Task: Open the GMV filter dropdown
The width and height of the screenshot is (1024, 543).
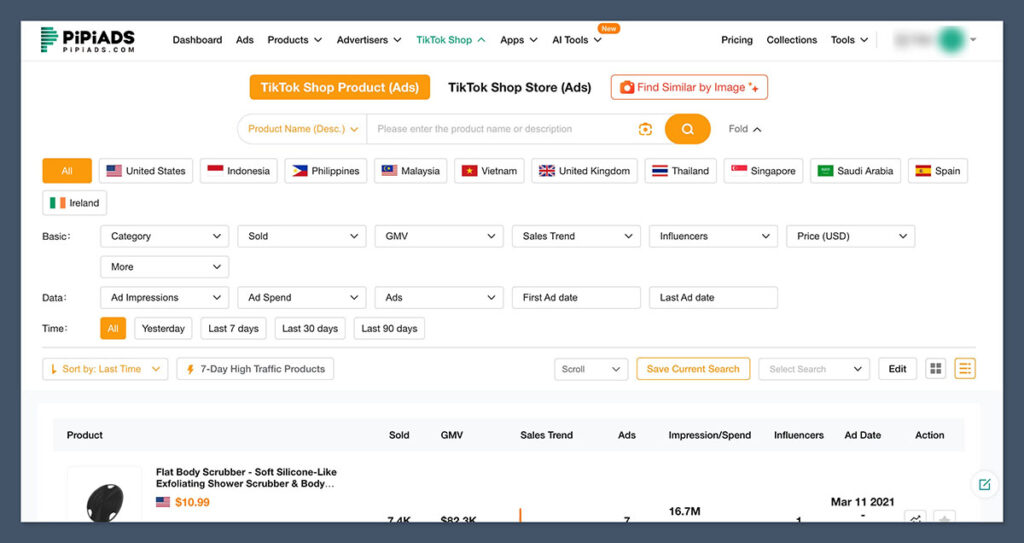Action: click(x=439, y=236)
